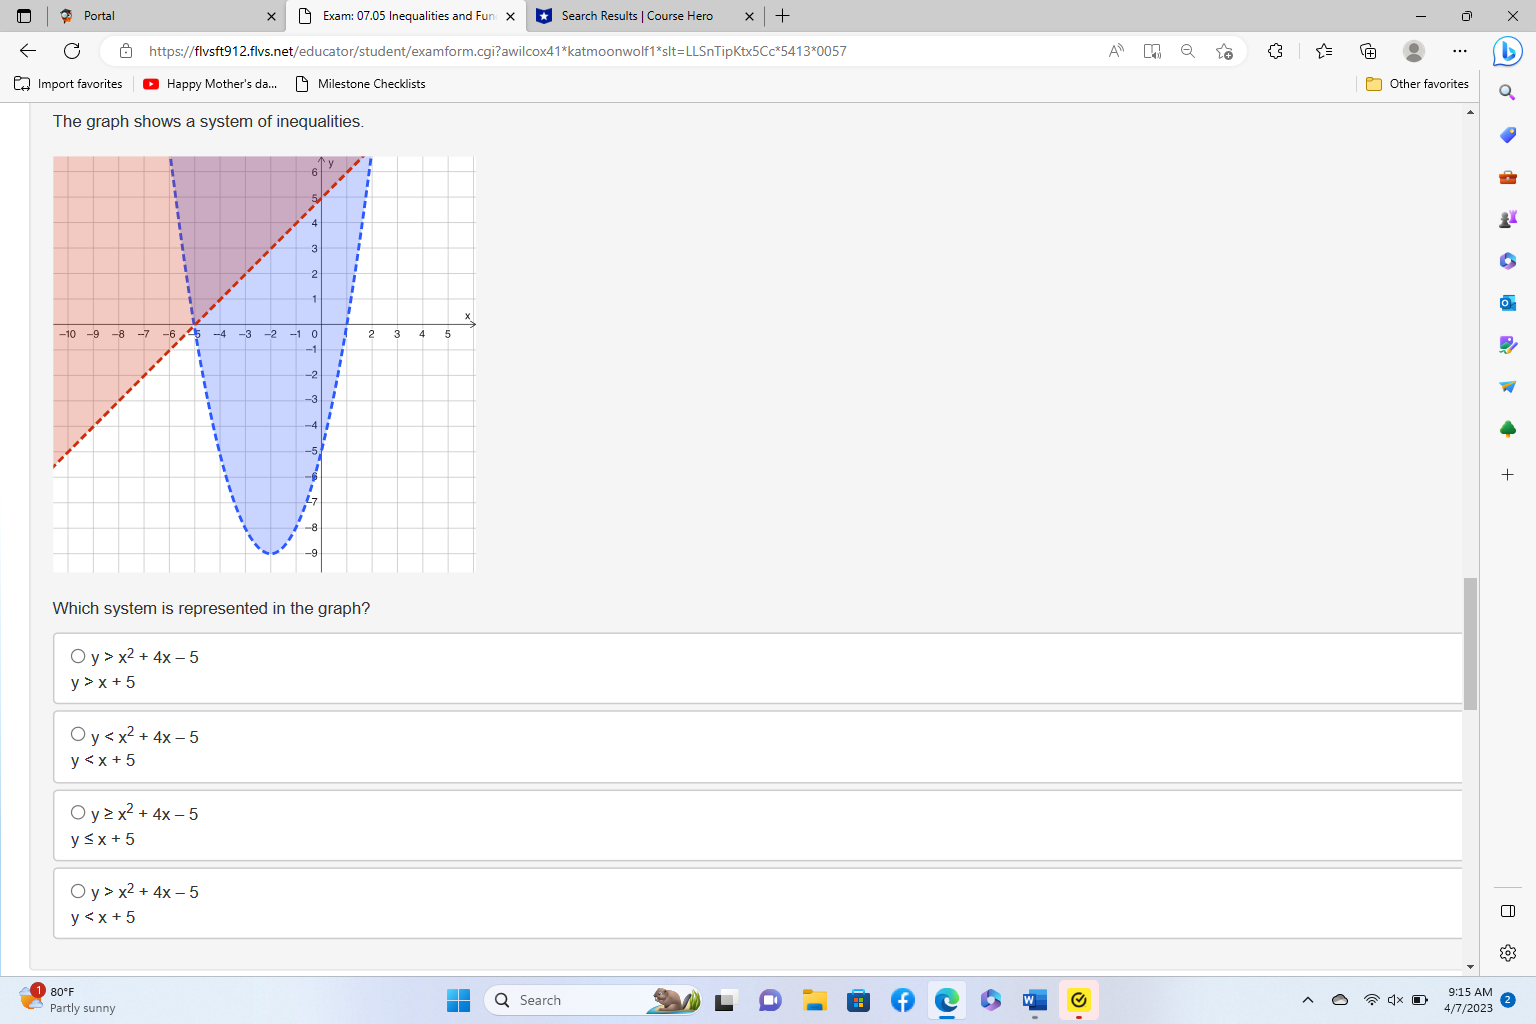Add this page to favorites

pos(1224,51)
